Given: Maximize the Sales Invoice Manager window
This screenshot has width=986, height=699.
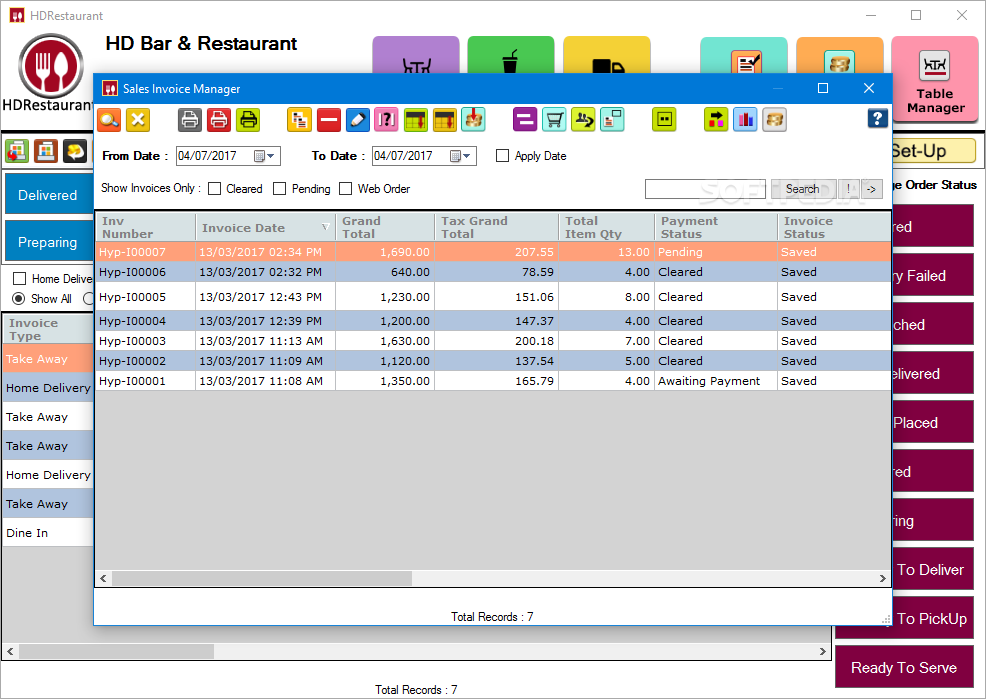Looking at the screenshot, I should coord(823,88).
